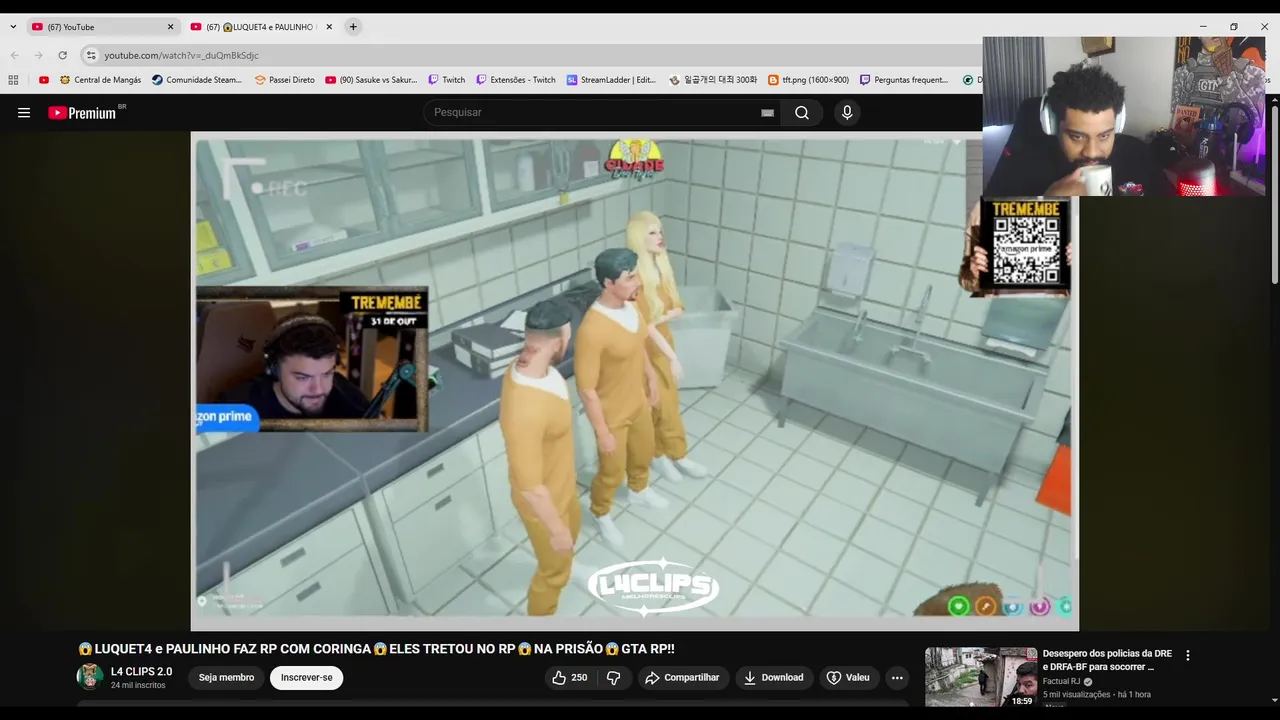The height and width of the screenshot is (720, 1280).
Task: Open L4 CLIPS 2.0 channel avatar
Action: click(90, 677)
